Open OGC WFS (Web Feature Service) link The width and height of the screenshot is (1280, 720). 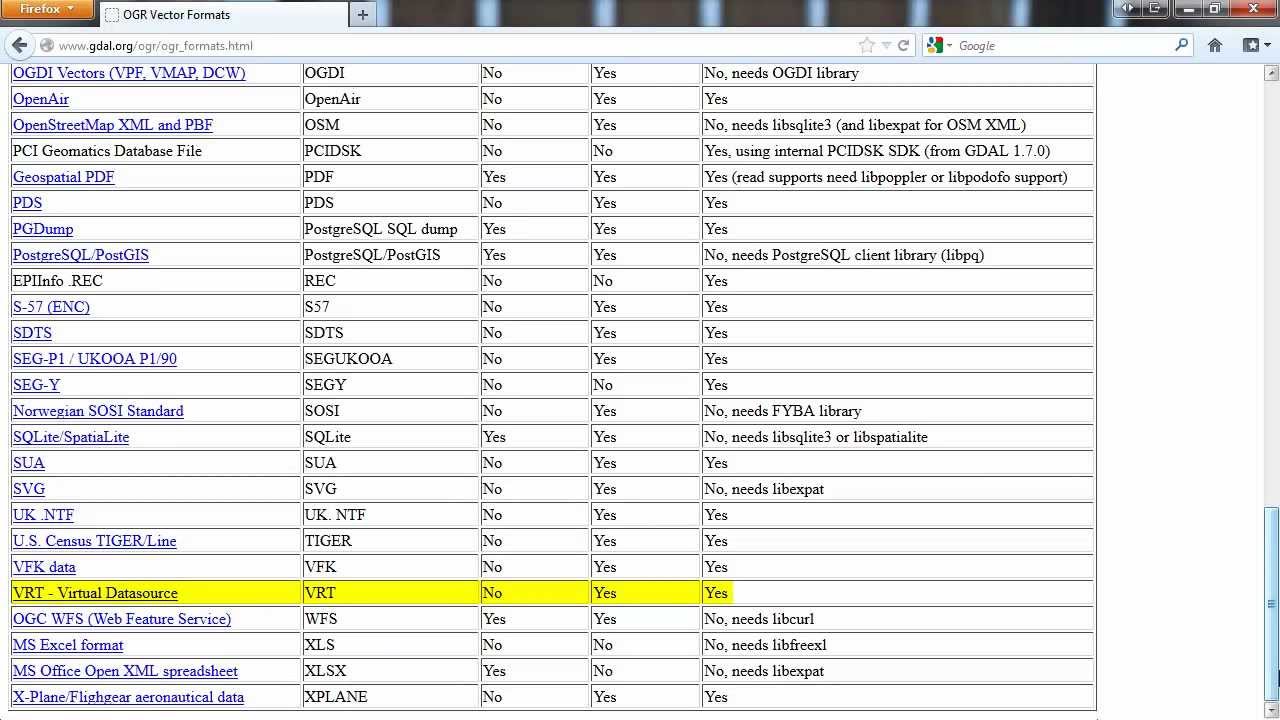click(x=122, y=619)
